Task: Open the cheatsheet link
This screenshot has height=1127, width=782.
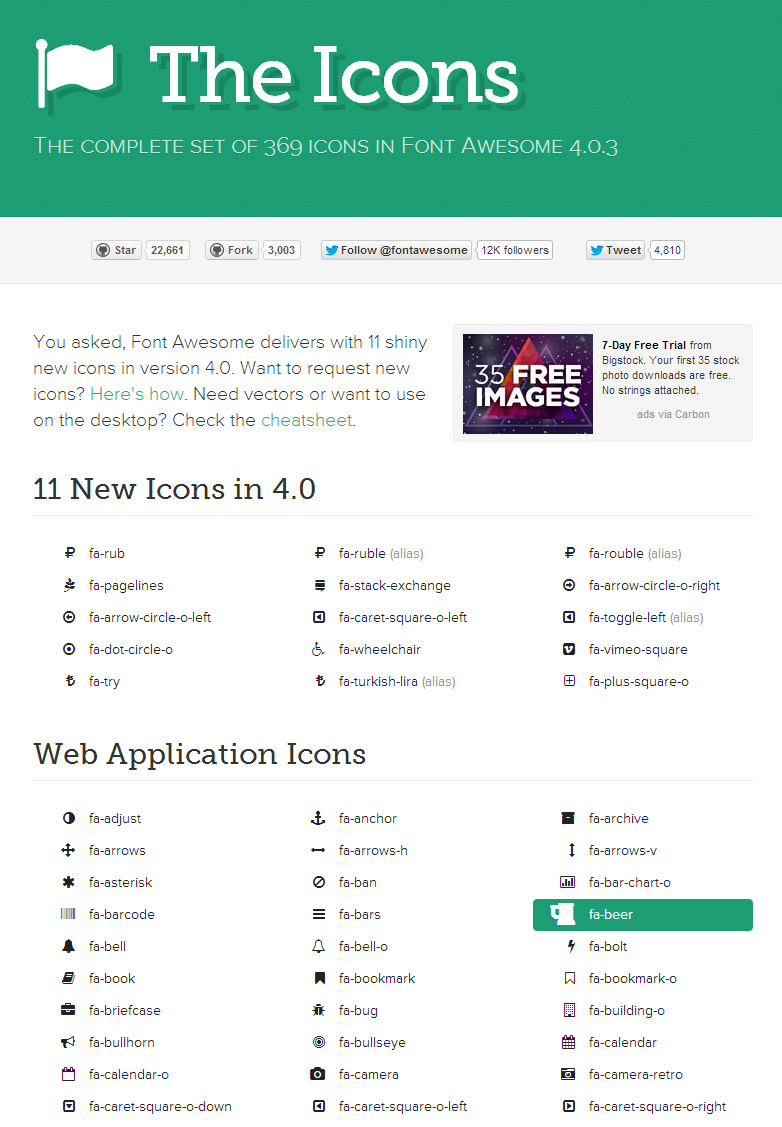Action: (x=307, y=420)
